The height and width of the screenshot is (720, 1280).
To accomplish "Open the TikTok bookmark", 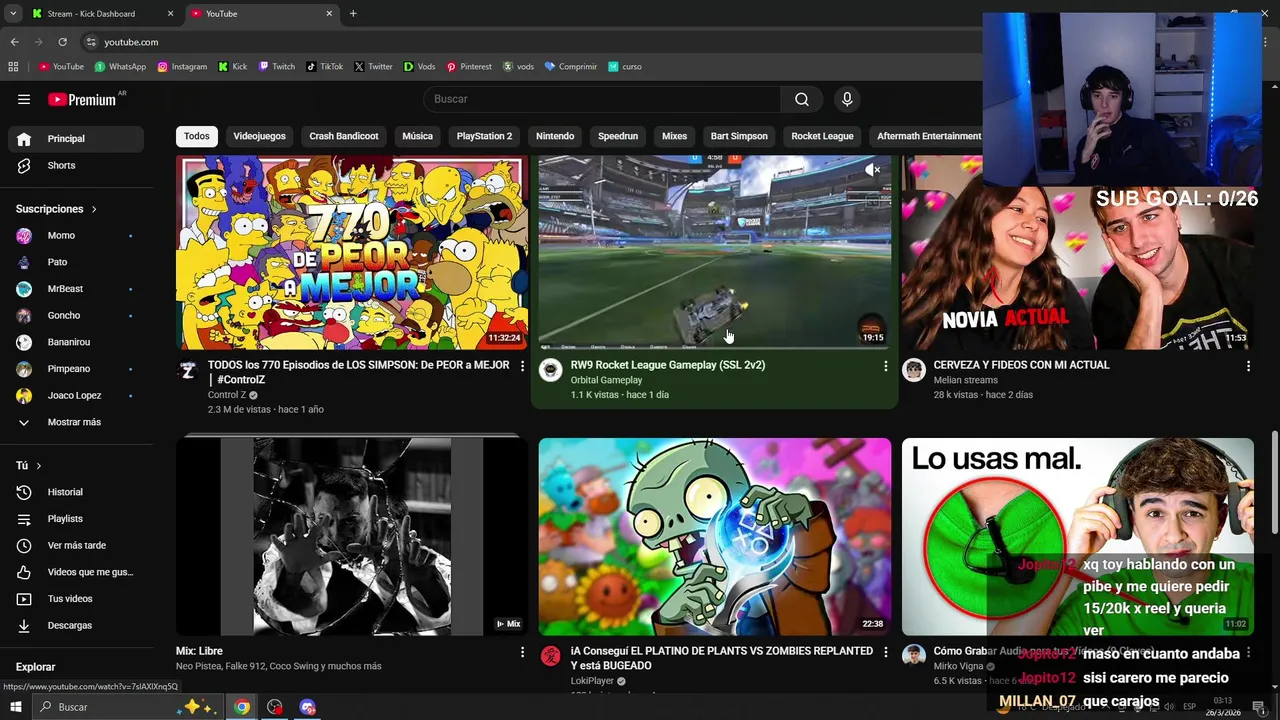I will (x=325, y=67).
